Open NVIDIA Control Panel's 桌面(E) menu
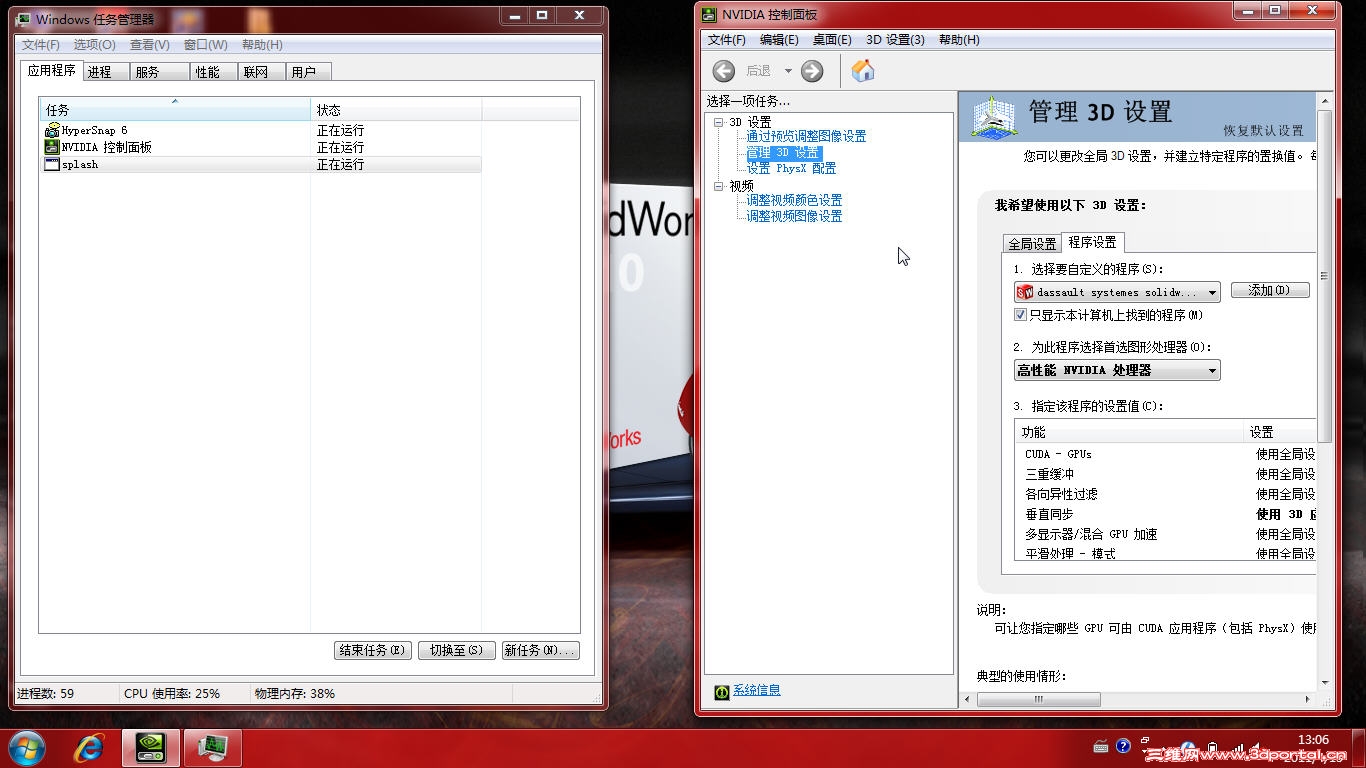Viewport: 1366px width, 768px height. (x=832, y=40)
